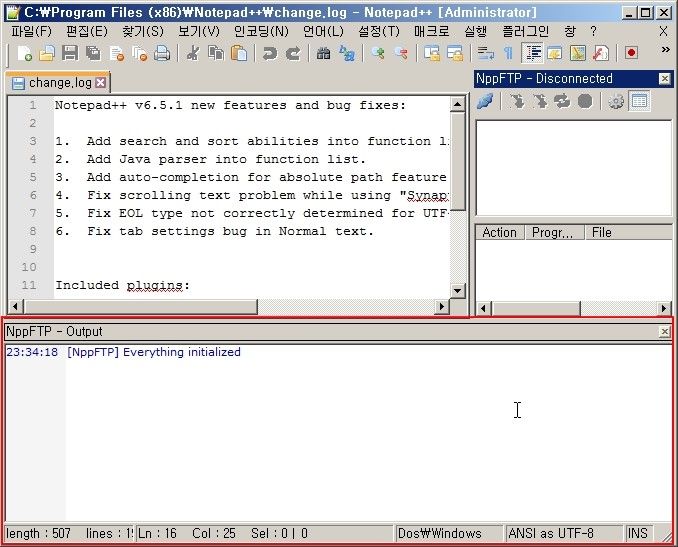
Task: Open the Replace dialog icon
Action: (x=347, y=53)
